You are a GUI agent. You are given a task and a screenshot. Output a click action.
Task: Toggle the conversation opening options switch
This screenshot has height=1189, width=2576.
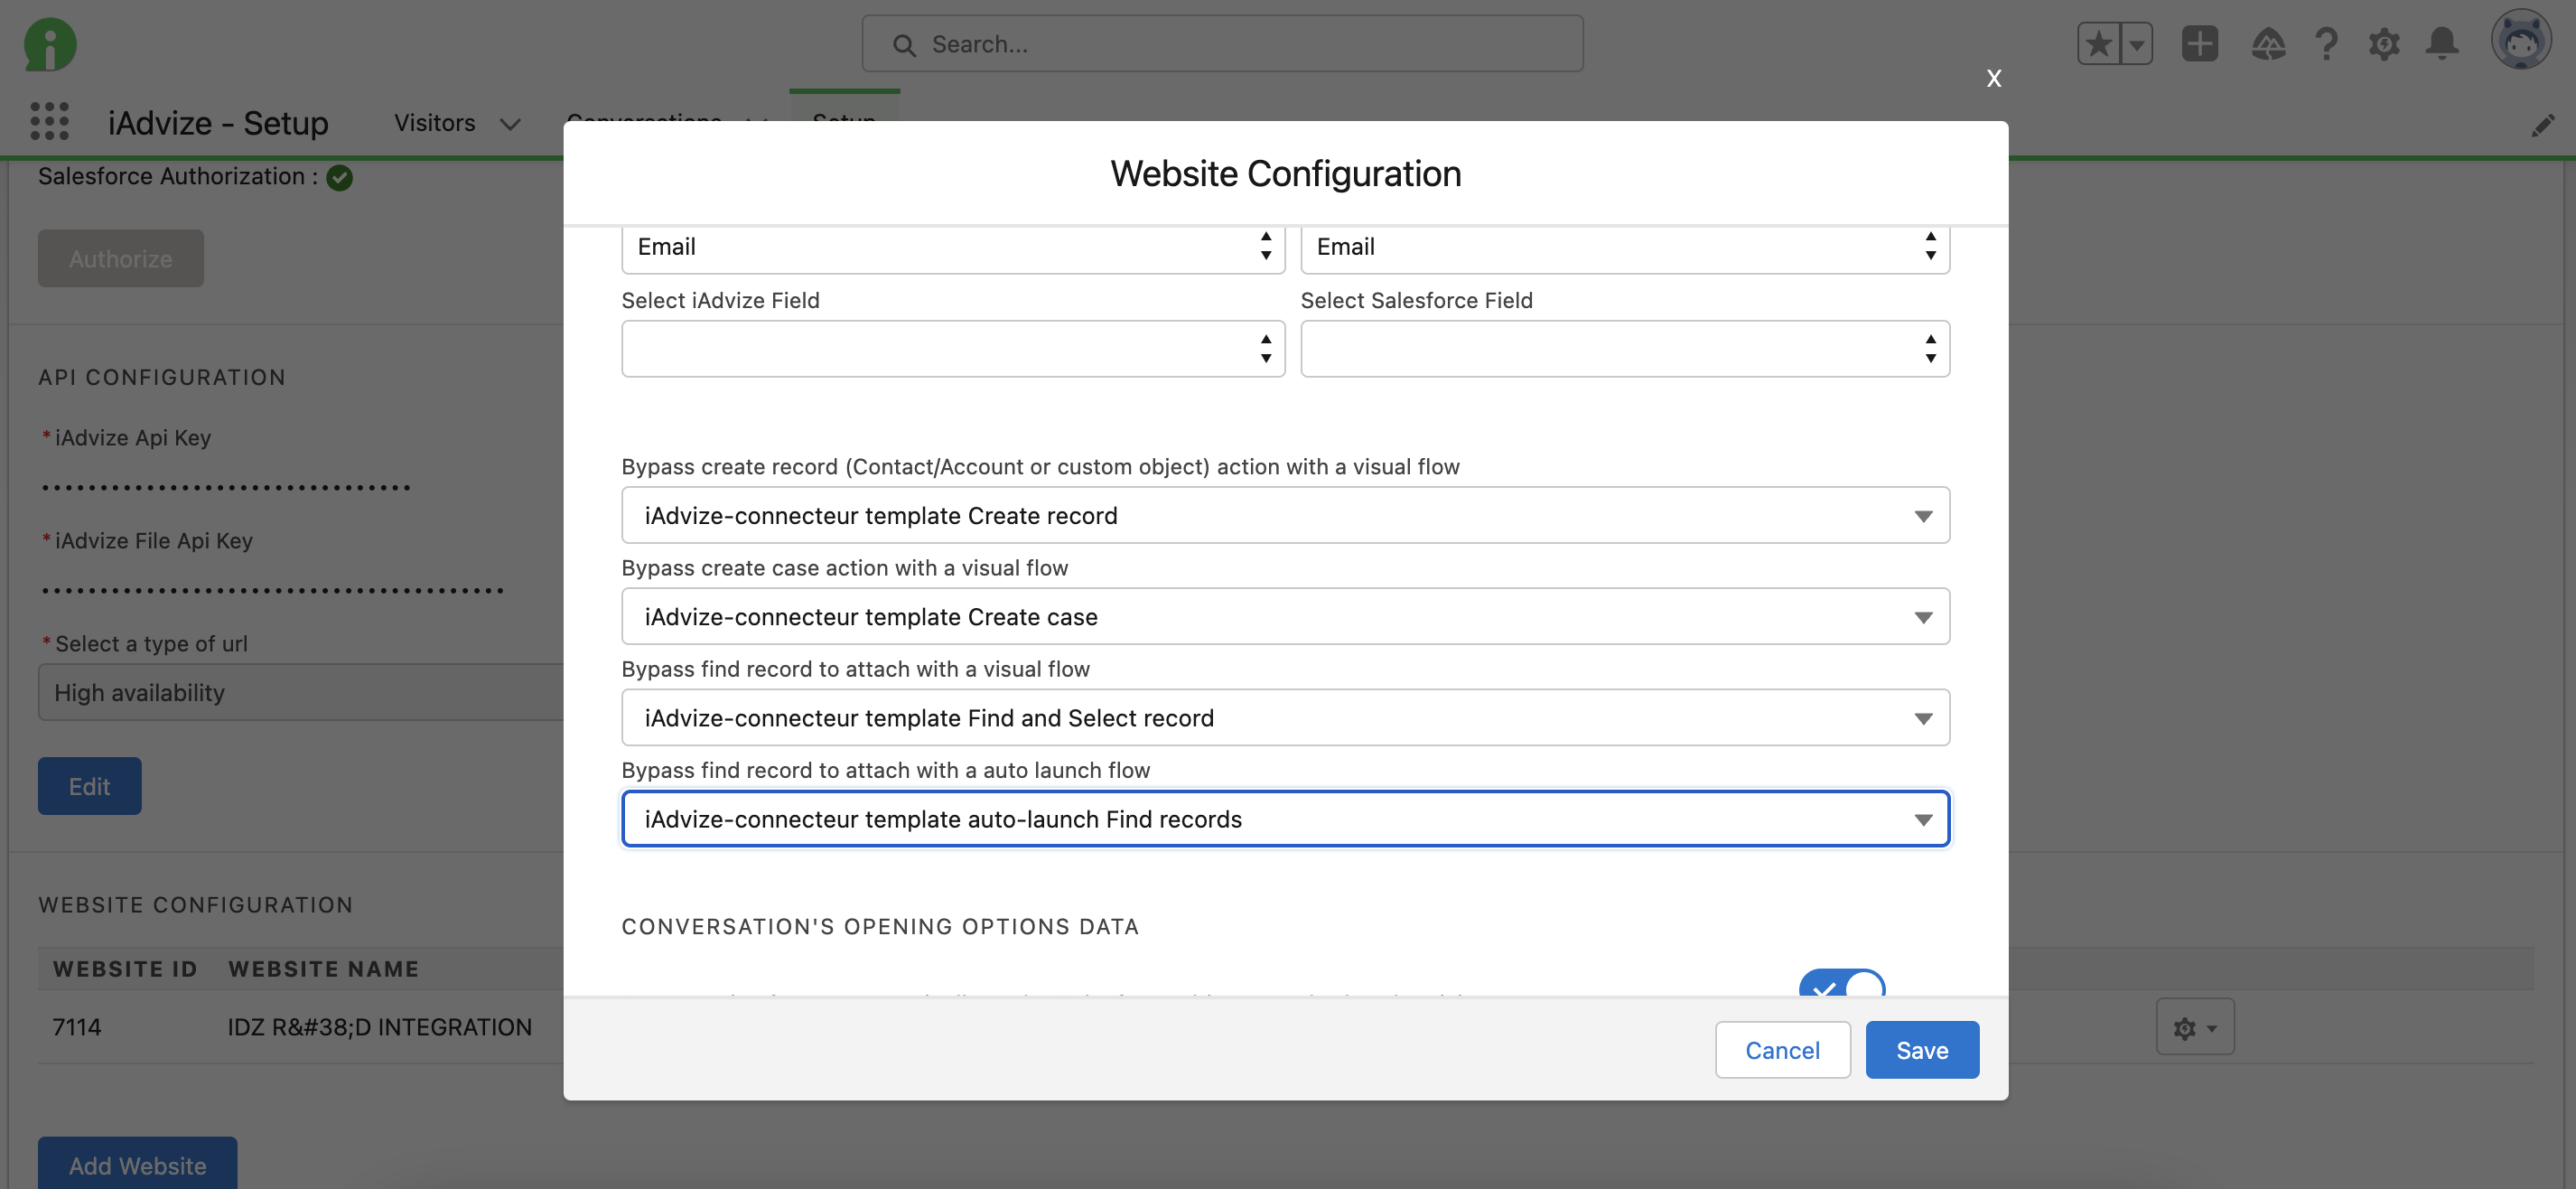point(1841,983)
